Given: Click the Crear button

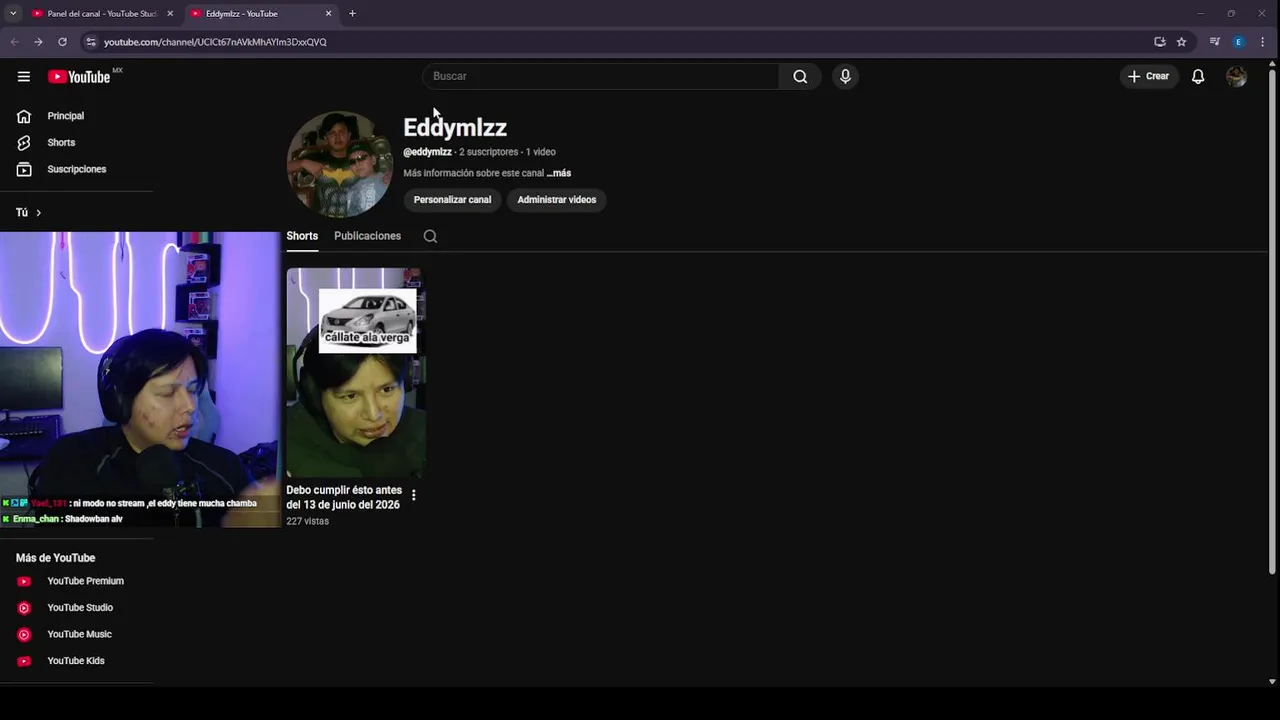Looking at the screenshot, I should click(1148, 77).
